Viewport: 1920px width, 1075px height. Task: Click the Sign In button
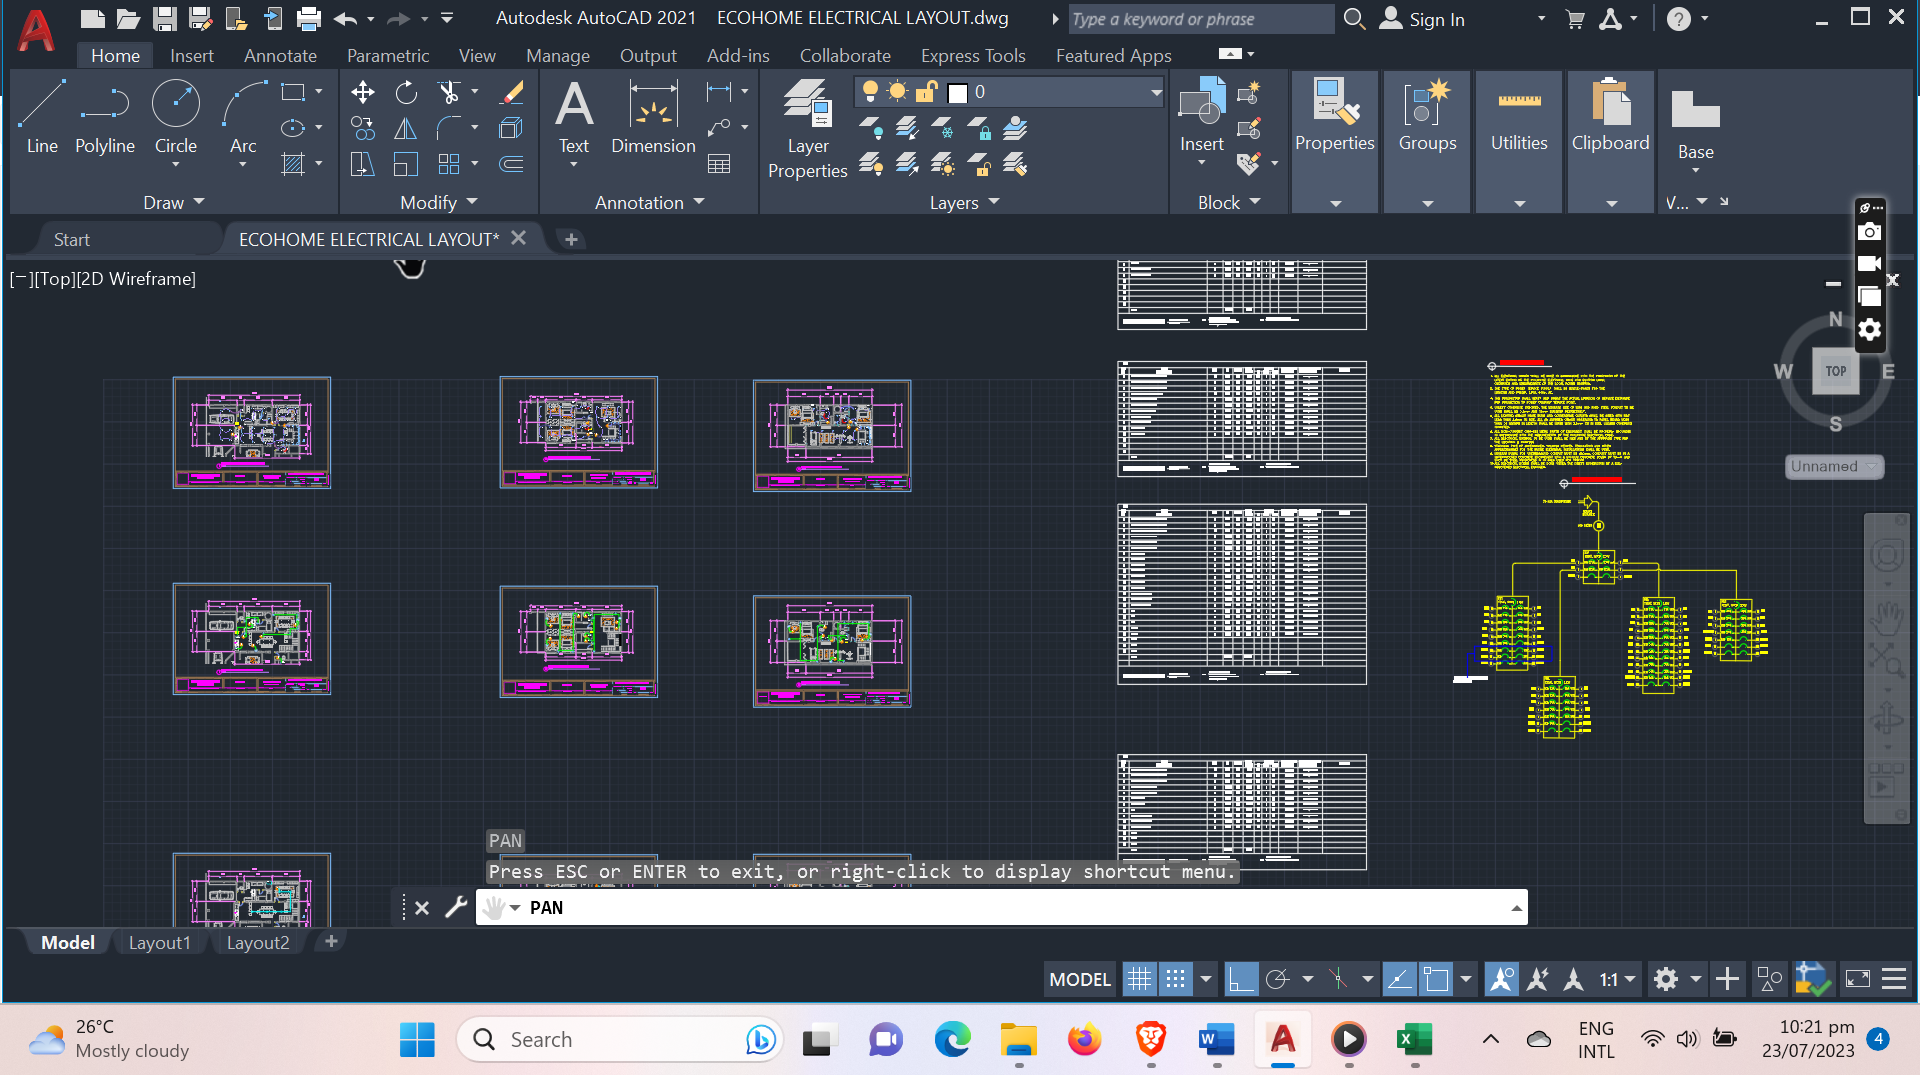1422,19
